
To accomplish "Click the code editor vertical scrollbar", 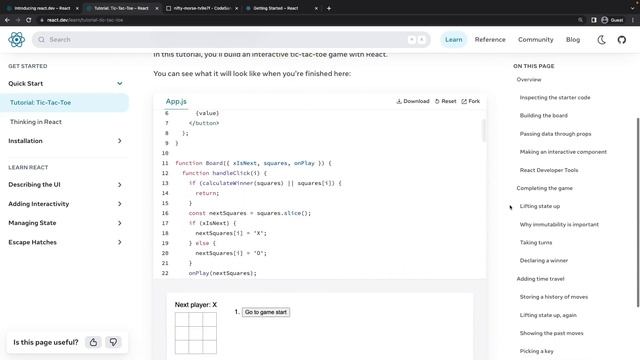I will tap(484, 130).
